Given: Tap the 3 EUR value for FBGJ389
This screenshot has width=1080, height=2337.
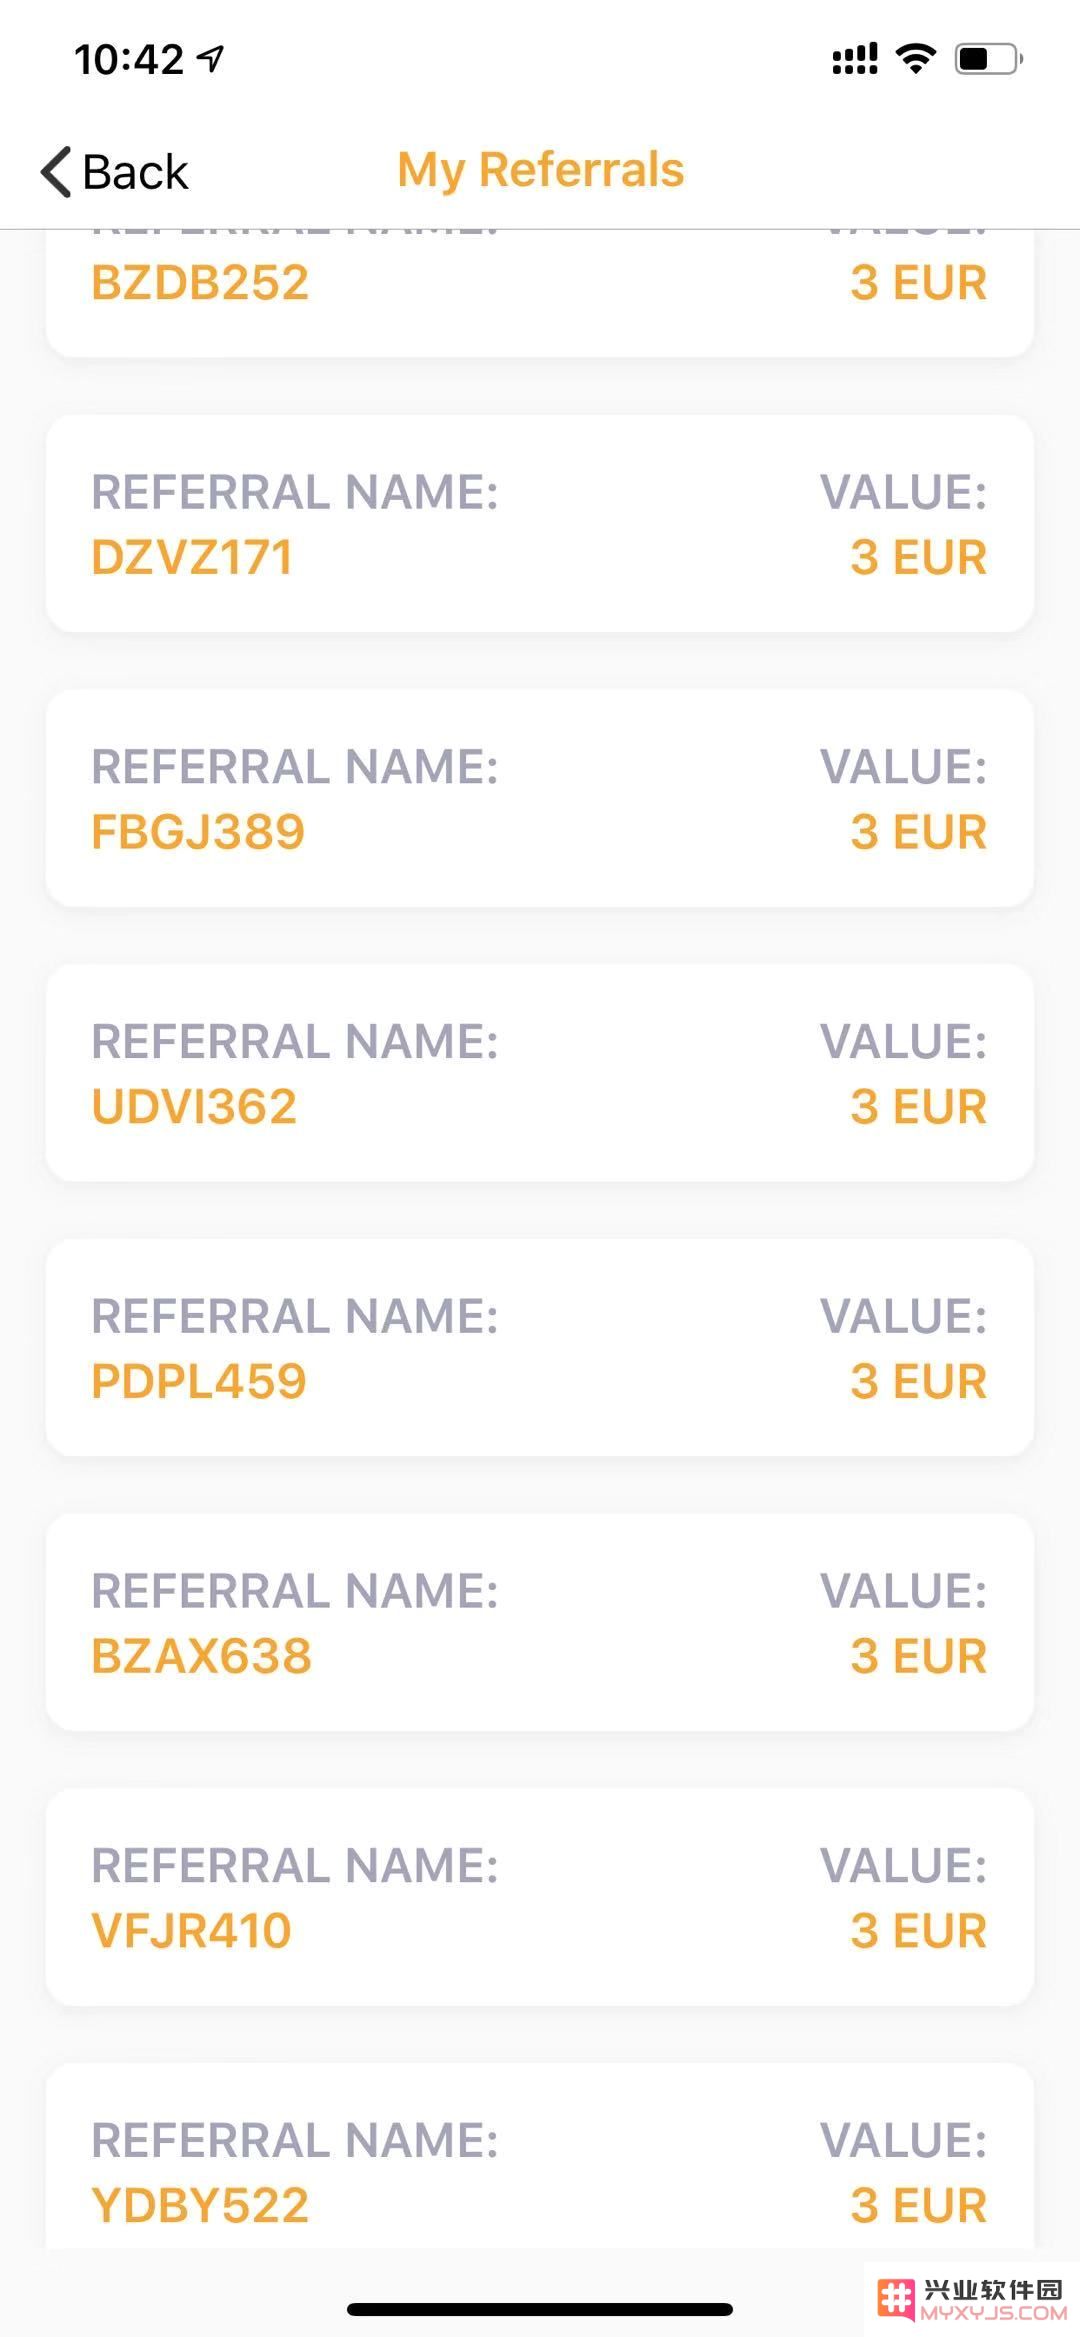Looking at the screenshot, I should tap(919, 832).
